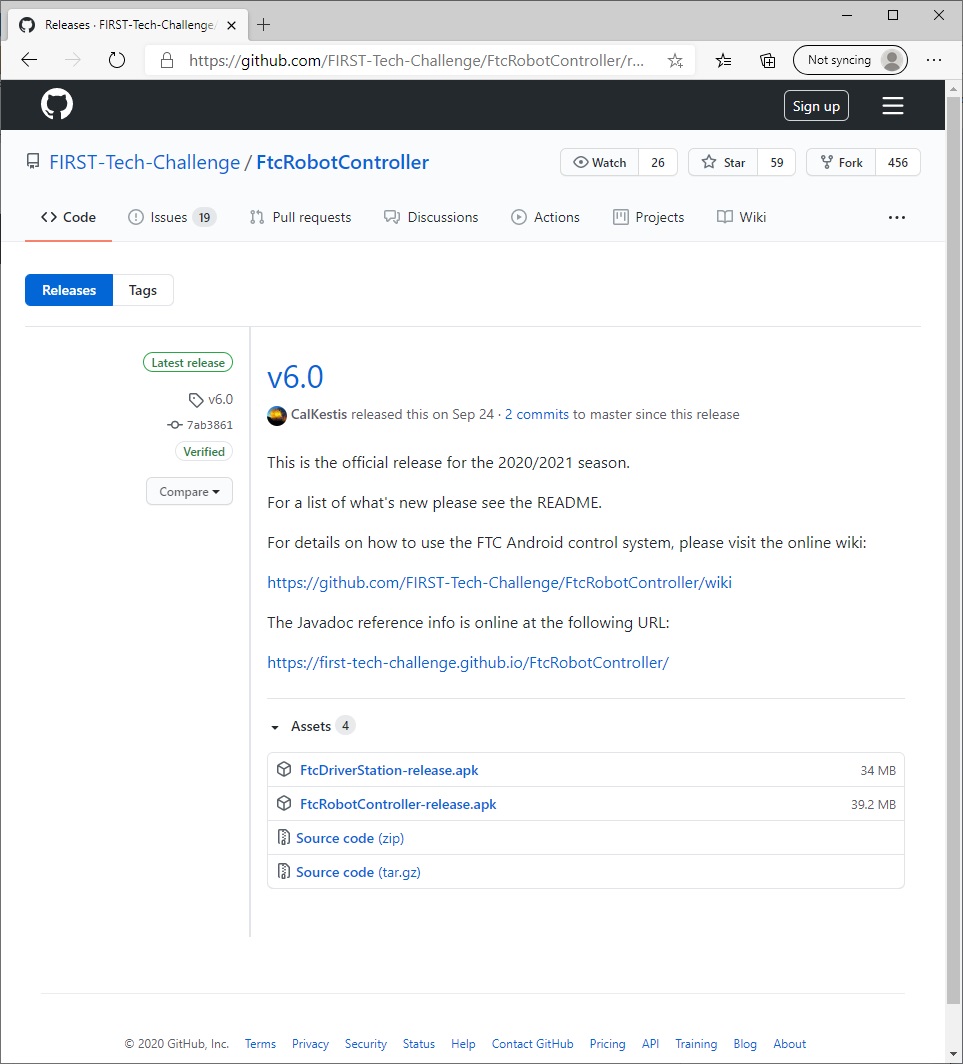Switch to the Tags view
This screenshot has height=1064, width=963.
point(143,290)
